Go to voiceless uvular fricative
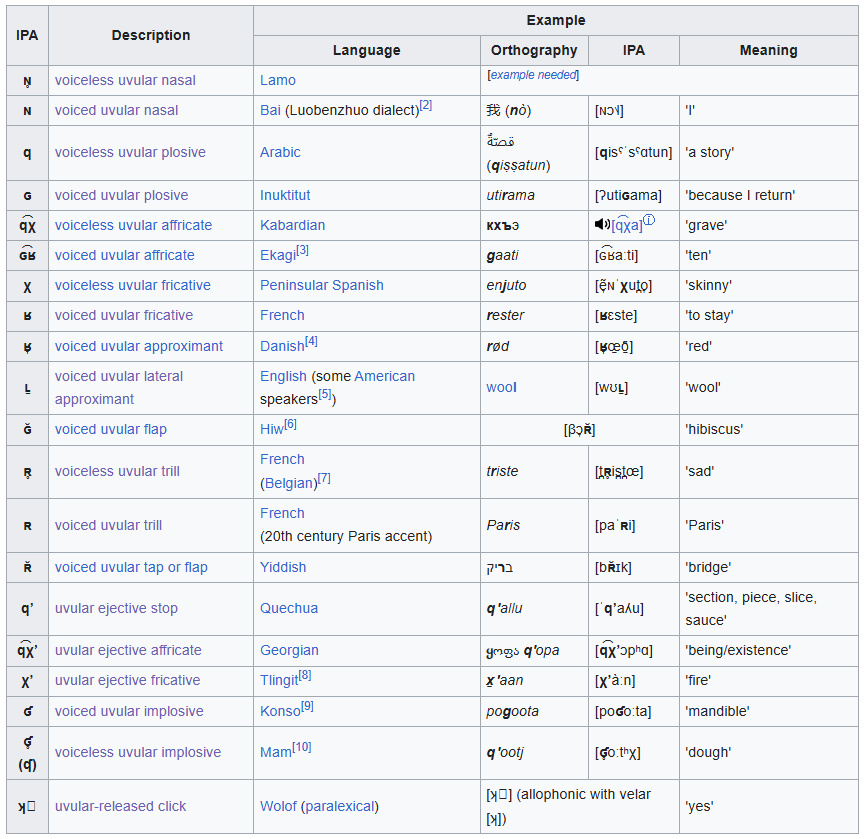This screenshot has height=839, width=865. pyautogui.click(x=133, y=285)
